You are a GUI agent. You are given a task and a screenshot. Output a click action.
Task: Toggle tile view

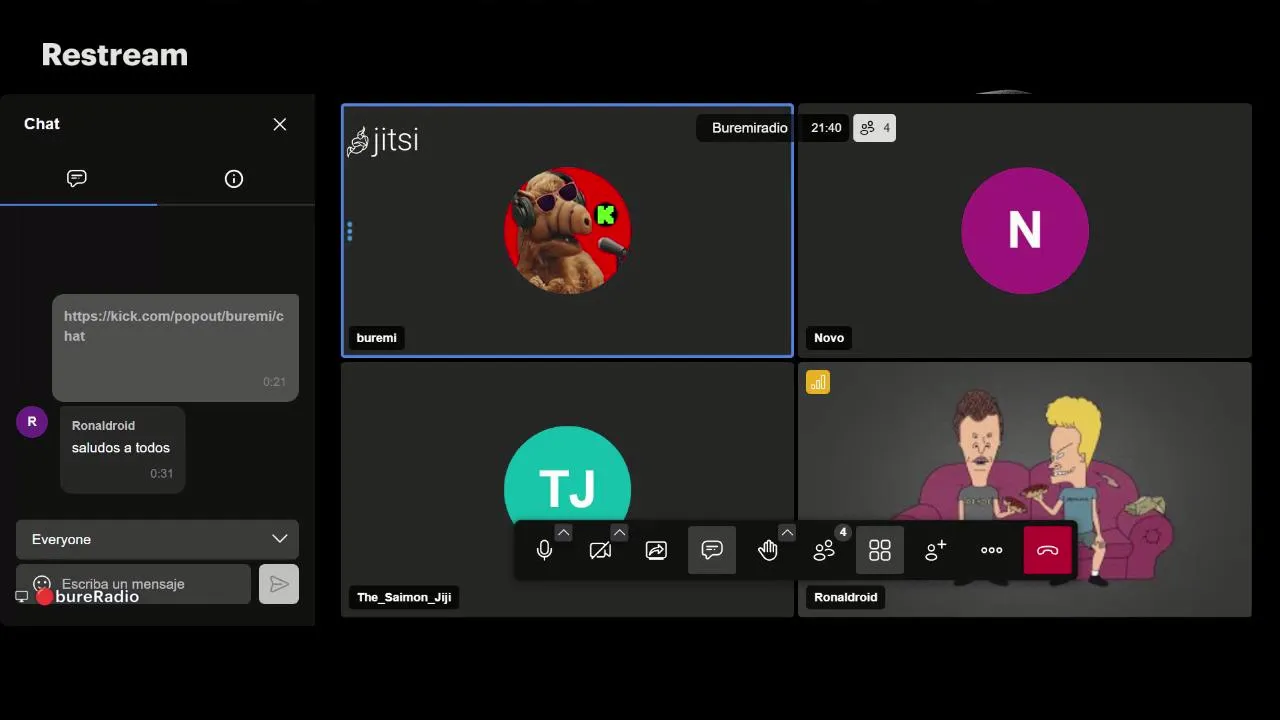coord(880,550)
